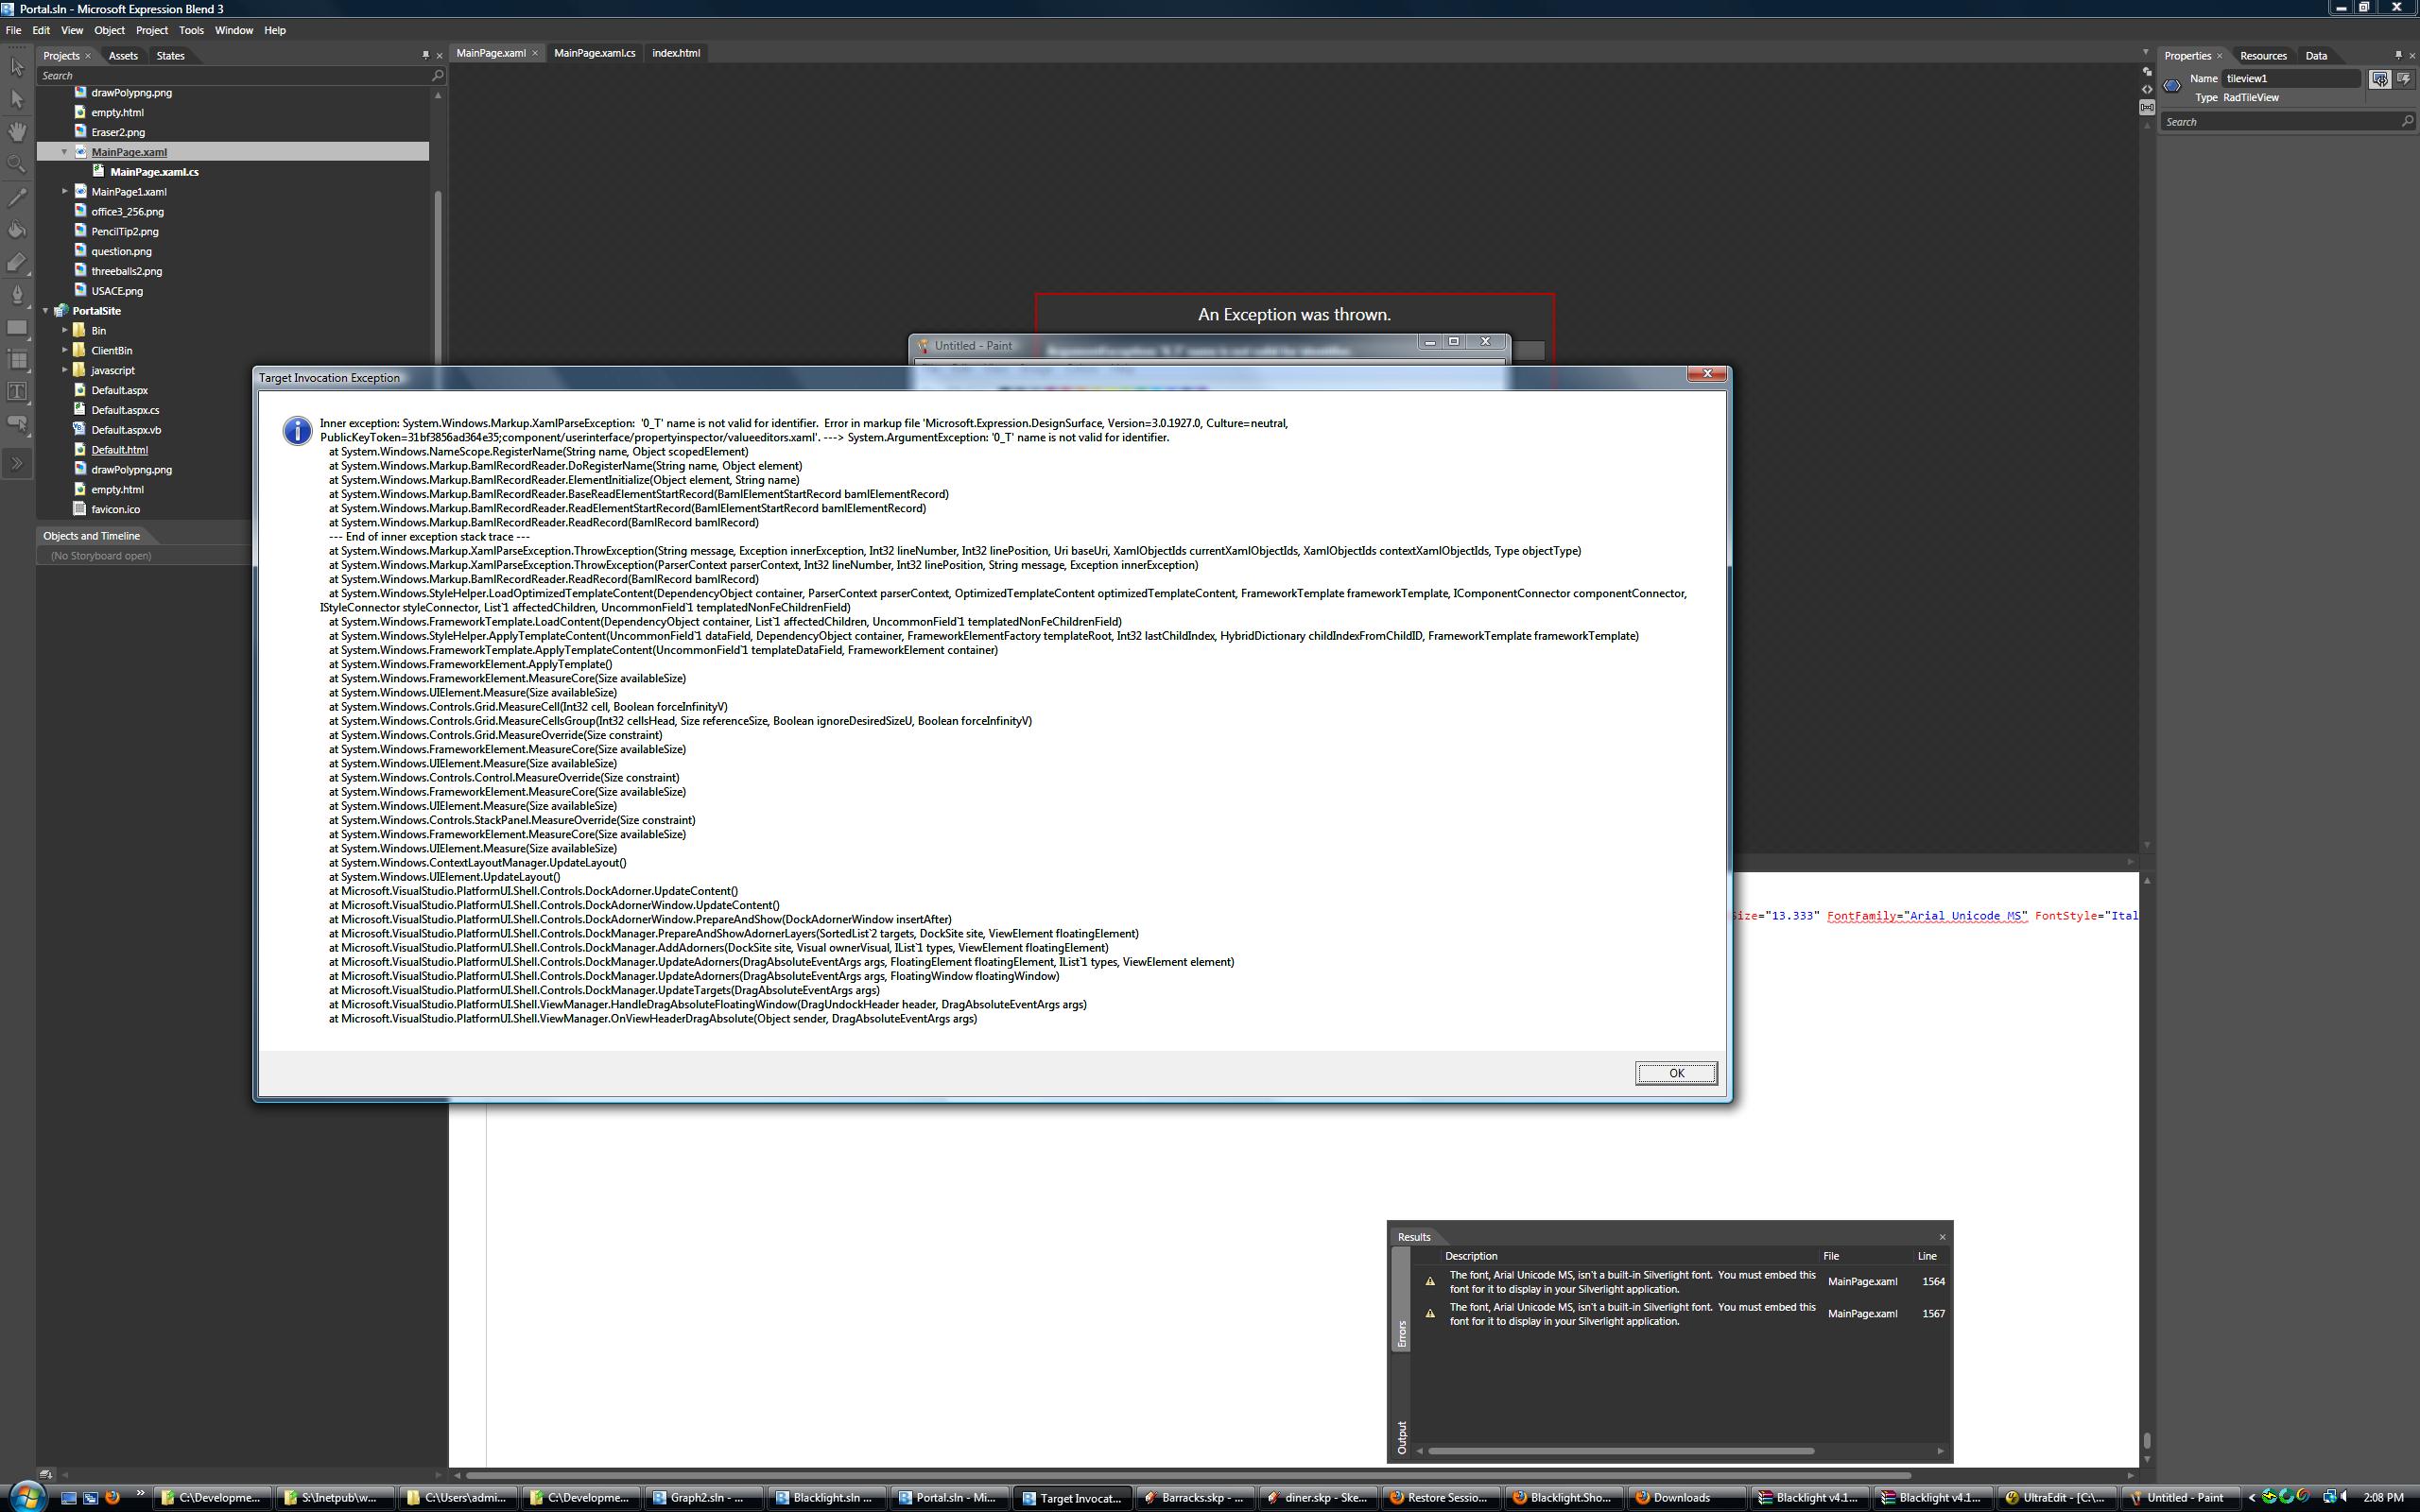
Task: Select the Paint Bucket tool
Action: (17, 230)
